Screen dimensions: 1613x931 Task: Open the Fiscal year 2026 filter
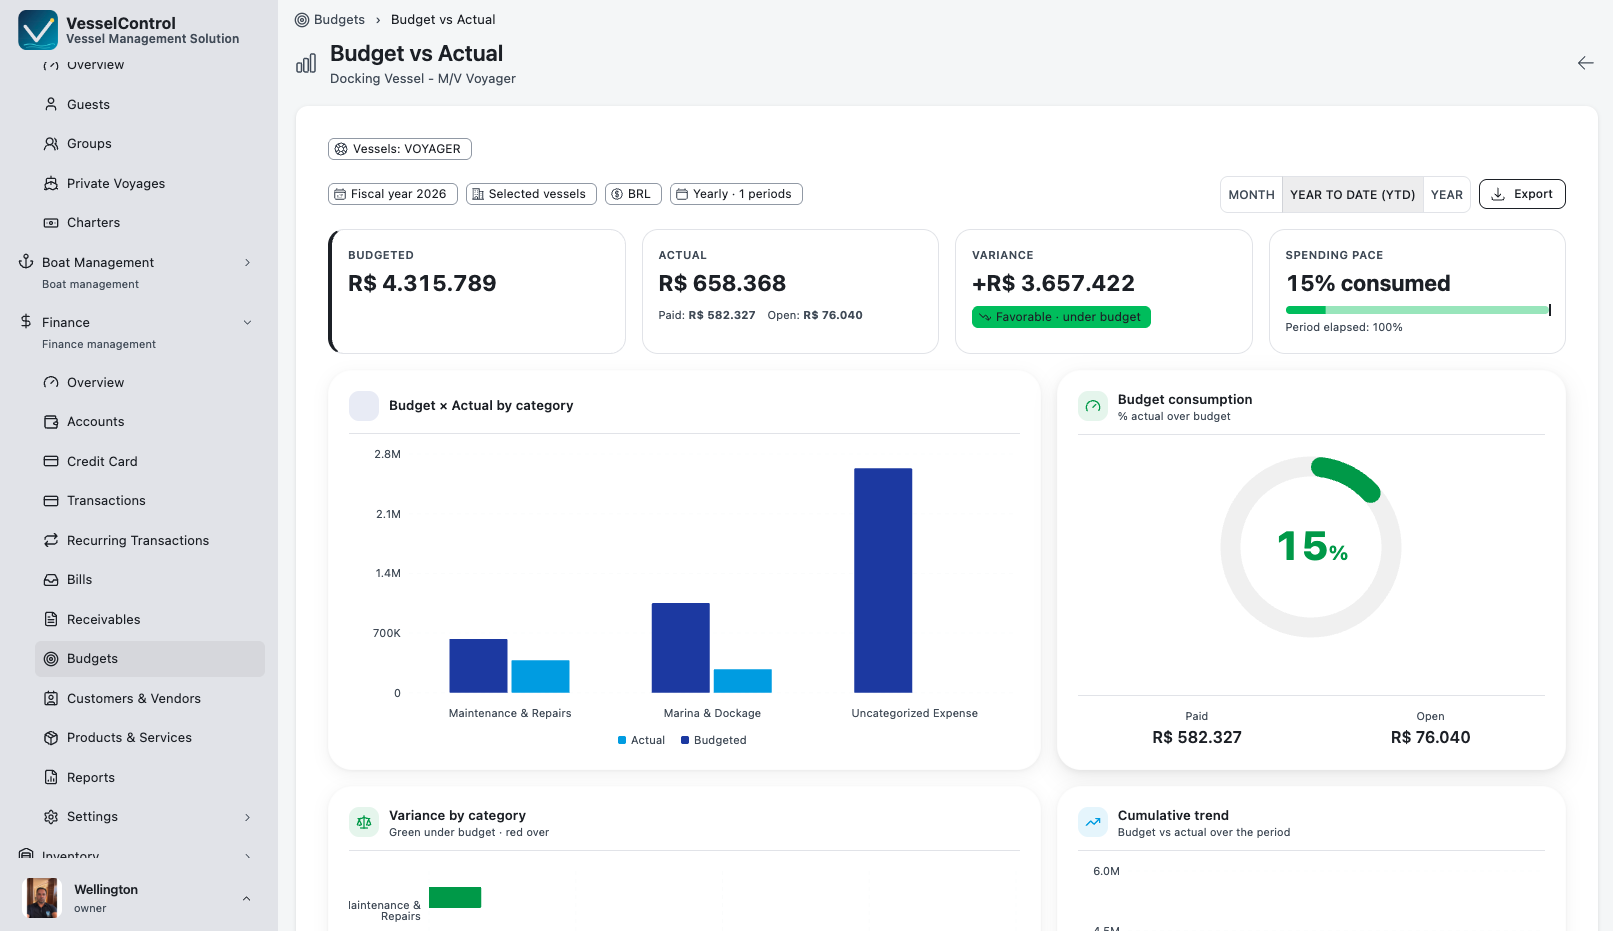(393, 194)
